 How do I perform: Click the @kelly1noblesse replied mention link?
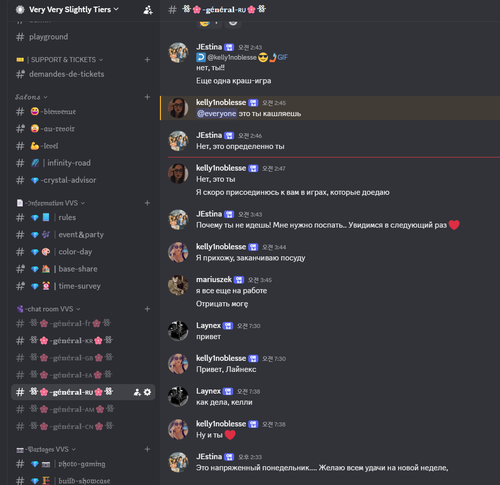click(x=232, y=57)
